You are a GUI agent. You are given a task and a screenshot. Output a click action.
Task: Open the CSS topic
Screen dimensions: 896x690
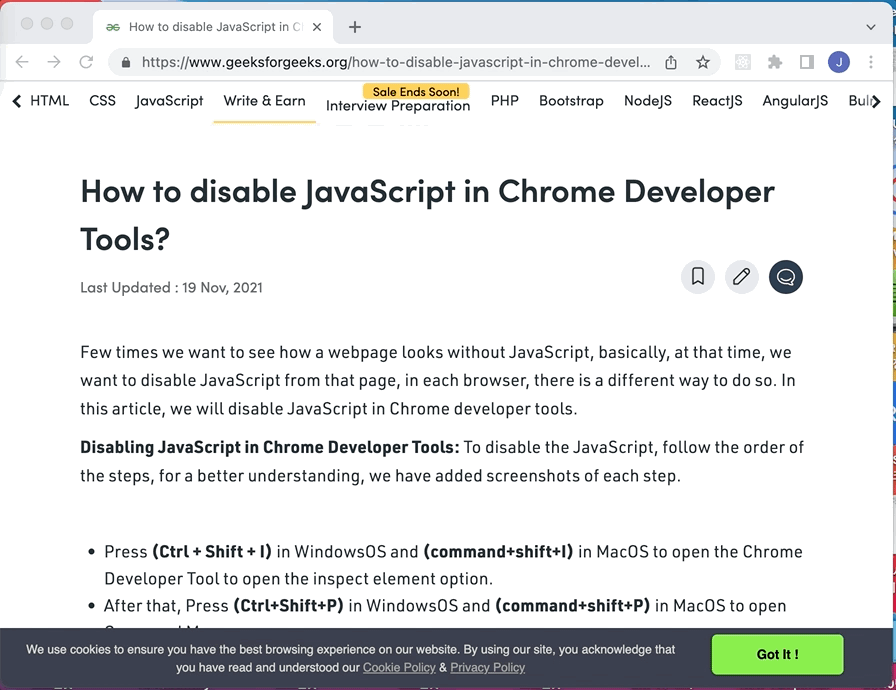pyautogui.click(x=102, y=101)
